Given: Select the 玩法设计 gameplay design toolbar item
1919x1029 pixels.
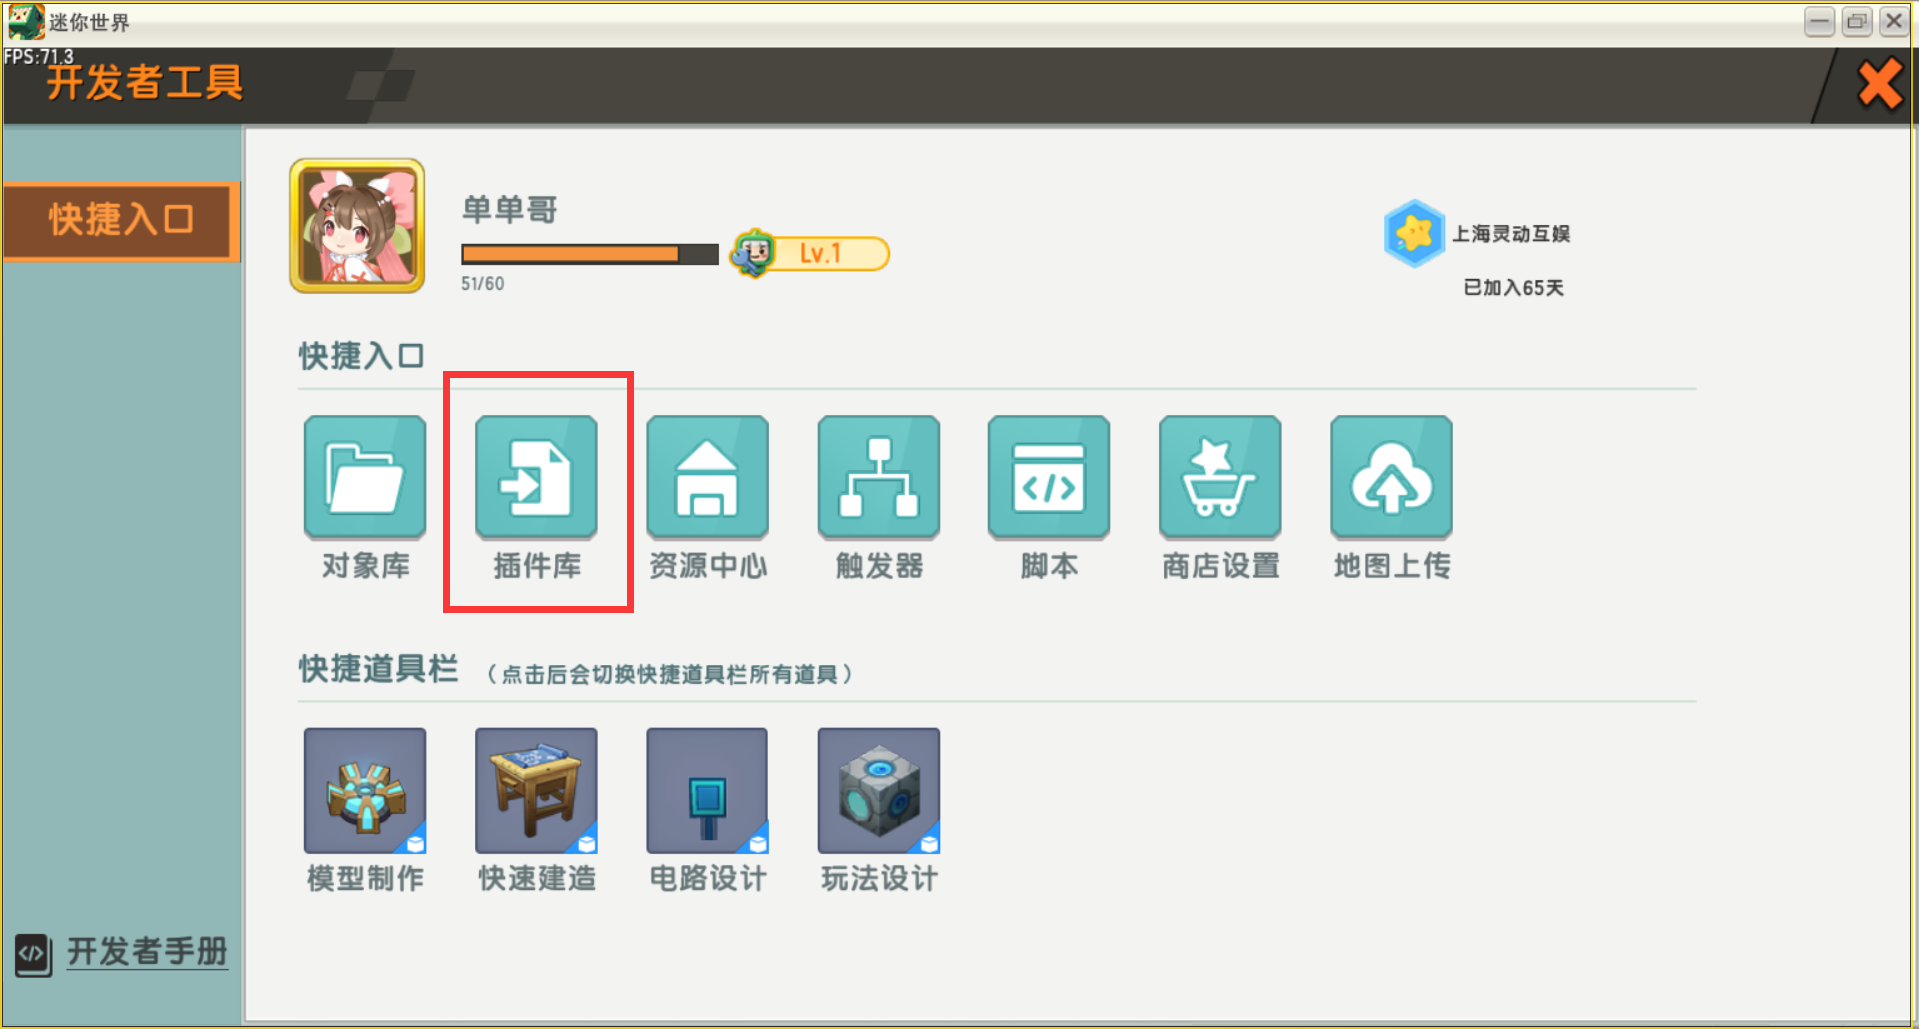Looking at the screenshot, I should 879,790.
